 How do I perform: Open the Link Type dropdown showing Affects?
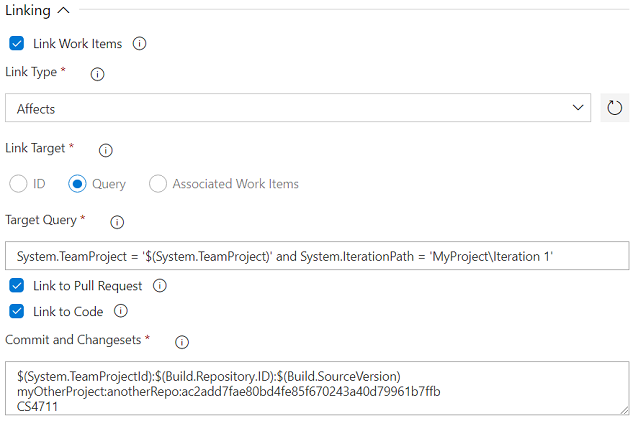tap(298, 108)
